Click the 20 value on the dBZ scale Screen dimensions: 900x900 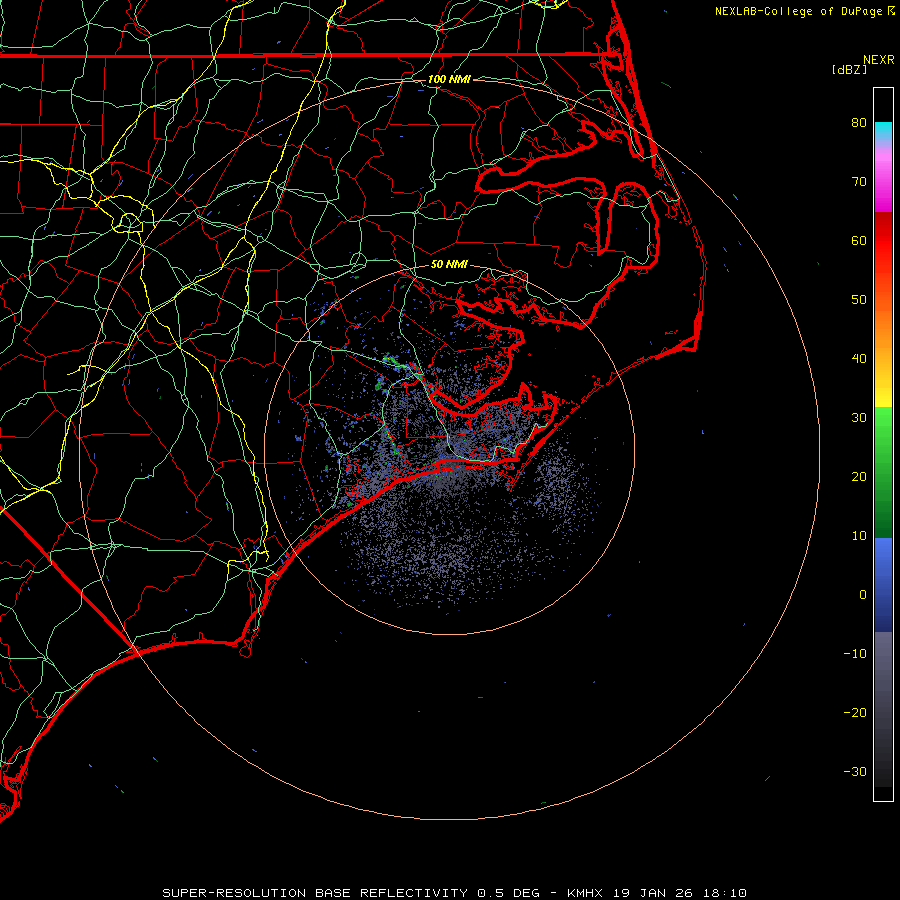pyautogui.click(x=859, y=477)
